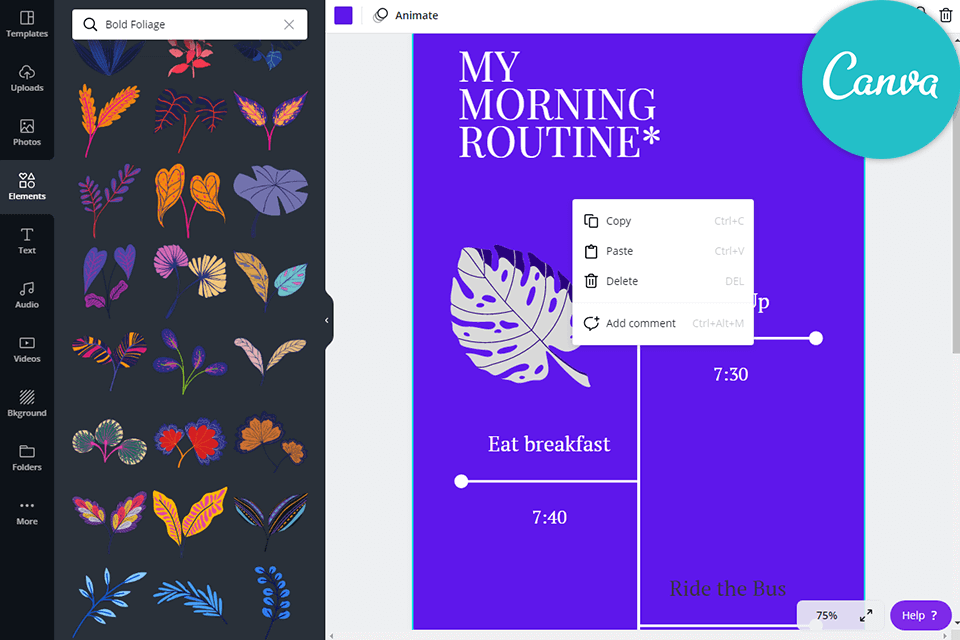This screenshot has height=640, width=960.
Task: Add the dark red veined leaves element
Action: point(190,119)
